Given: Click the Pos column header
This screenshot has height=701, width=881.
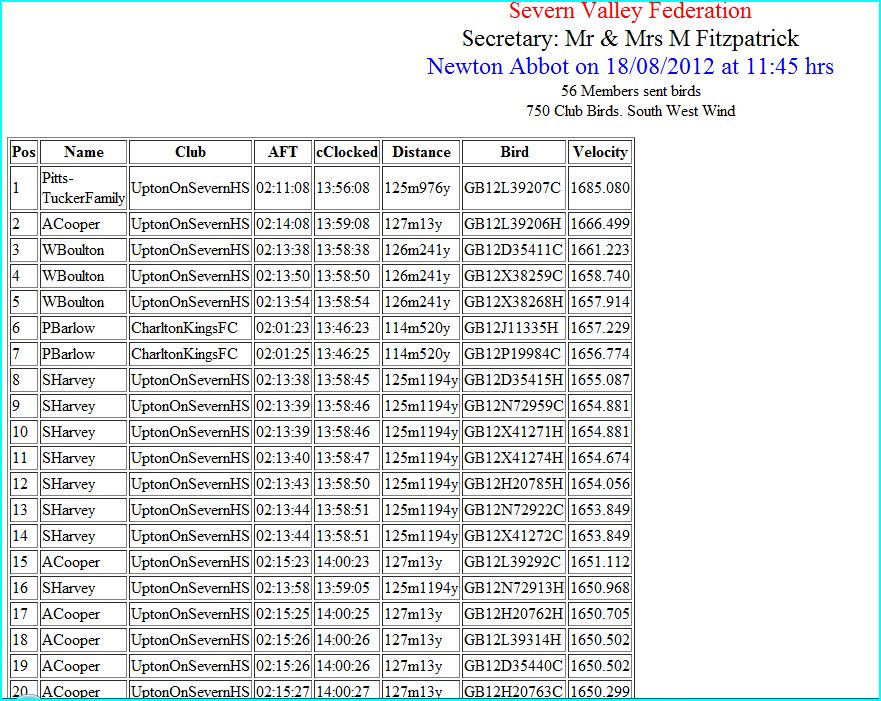Looking at the screenshot, I should (24, 152).
